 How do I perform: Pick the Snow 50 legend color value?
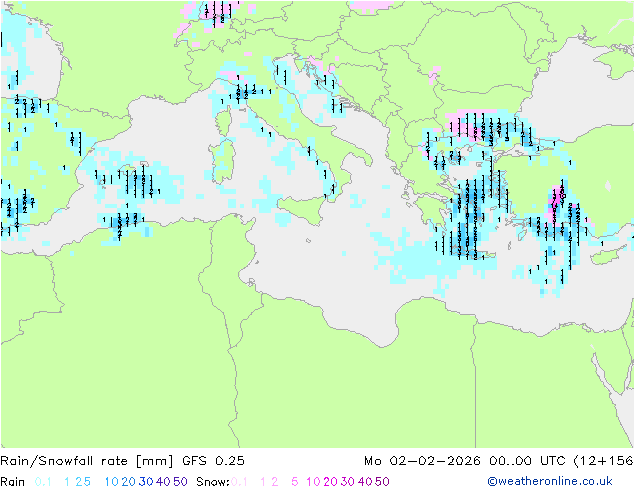382,482
